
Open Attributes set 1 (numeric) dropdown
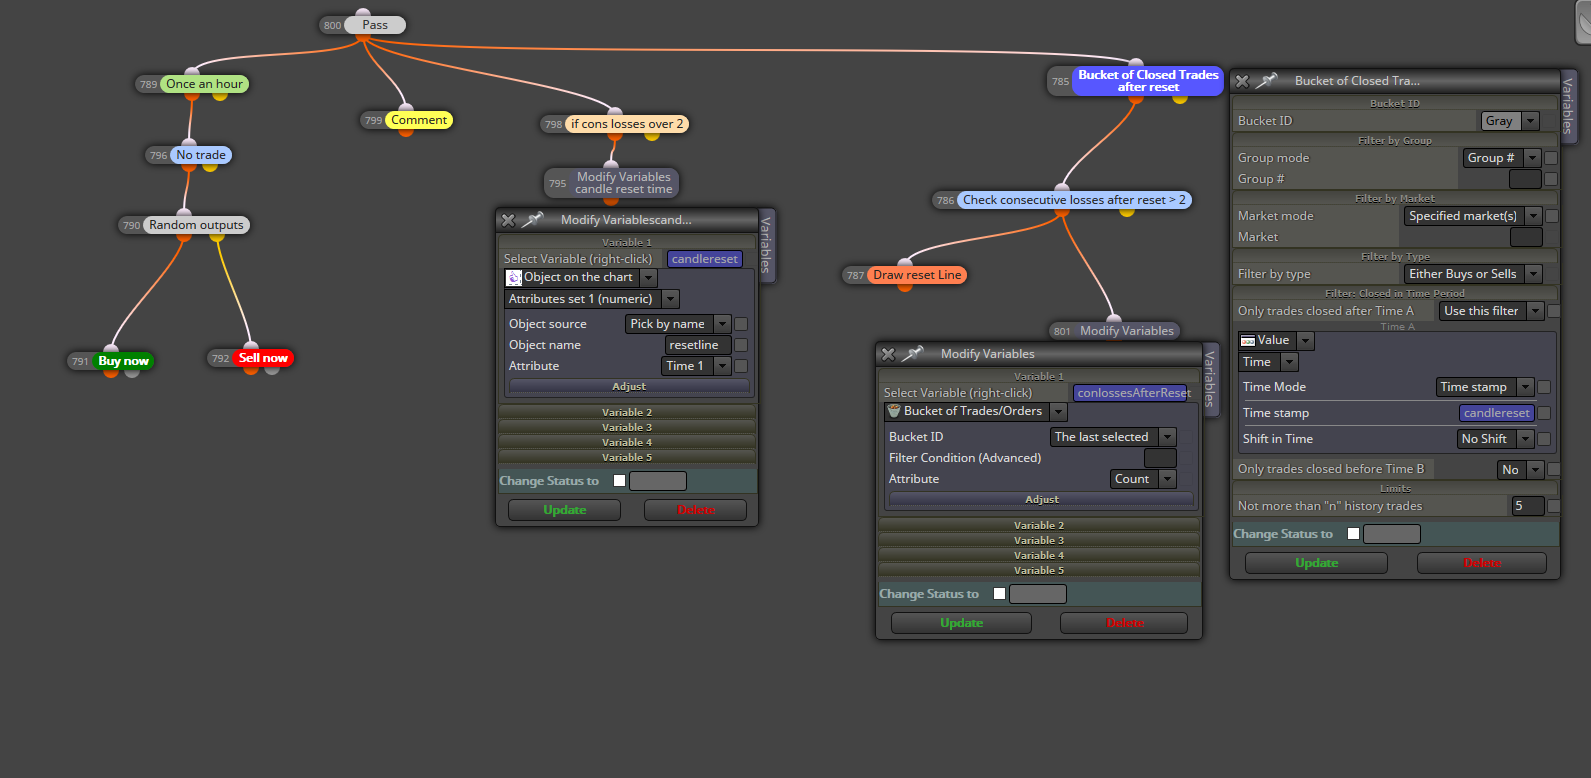(x=671, y=299)
